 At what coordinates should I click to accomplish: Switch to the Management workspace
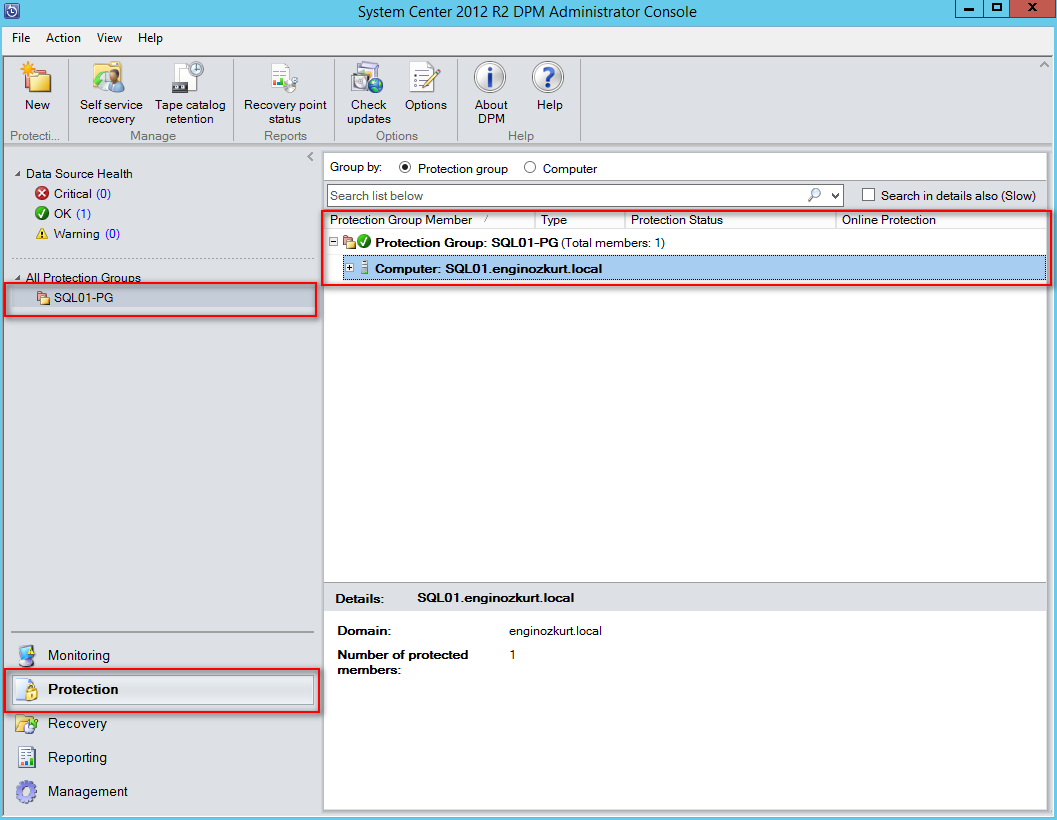(163, 792)
